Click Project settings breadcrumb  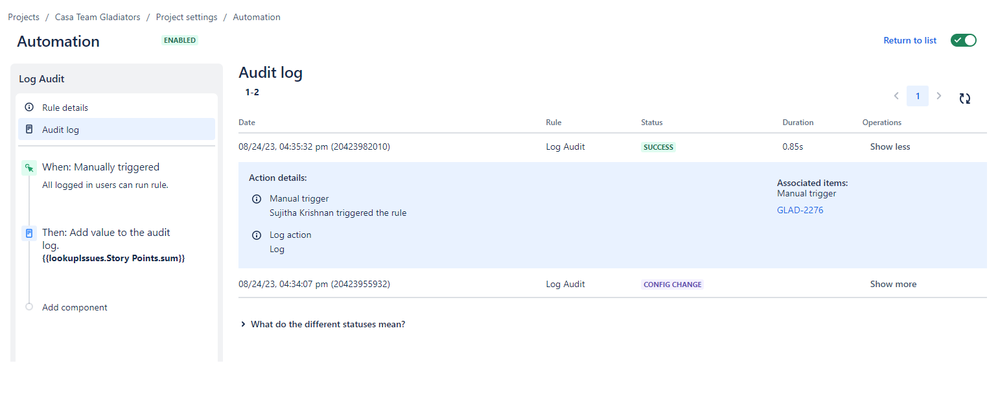click(x=186, y=17)
